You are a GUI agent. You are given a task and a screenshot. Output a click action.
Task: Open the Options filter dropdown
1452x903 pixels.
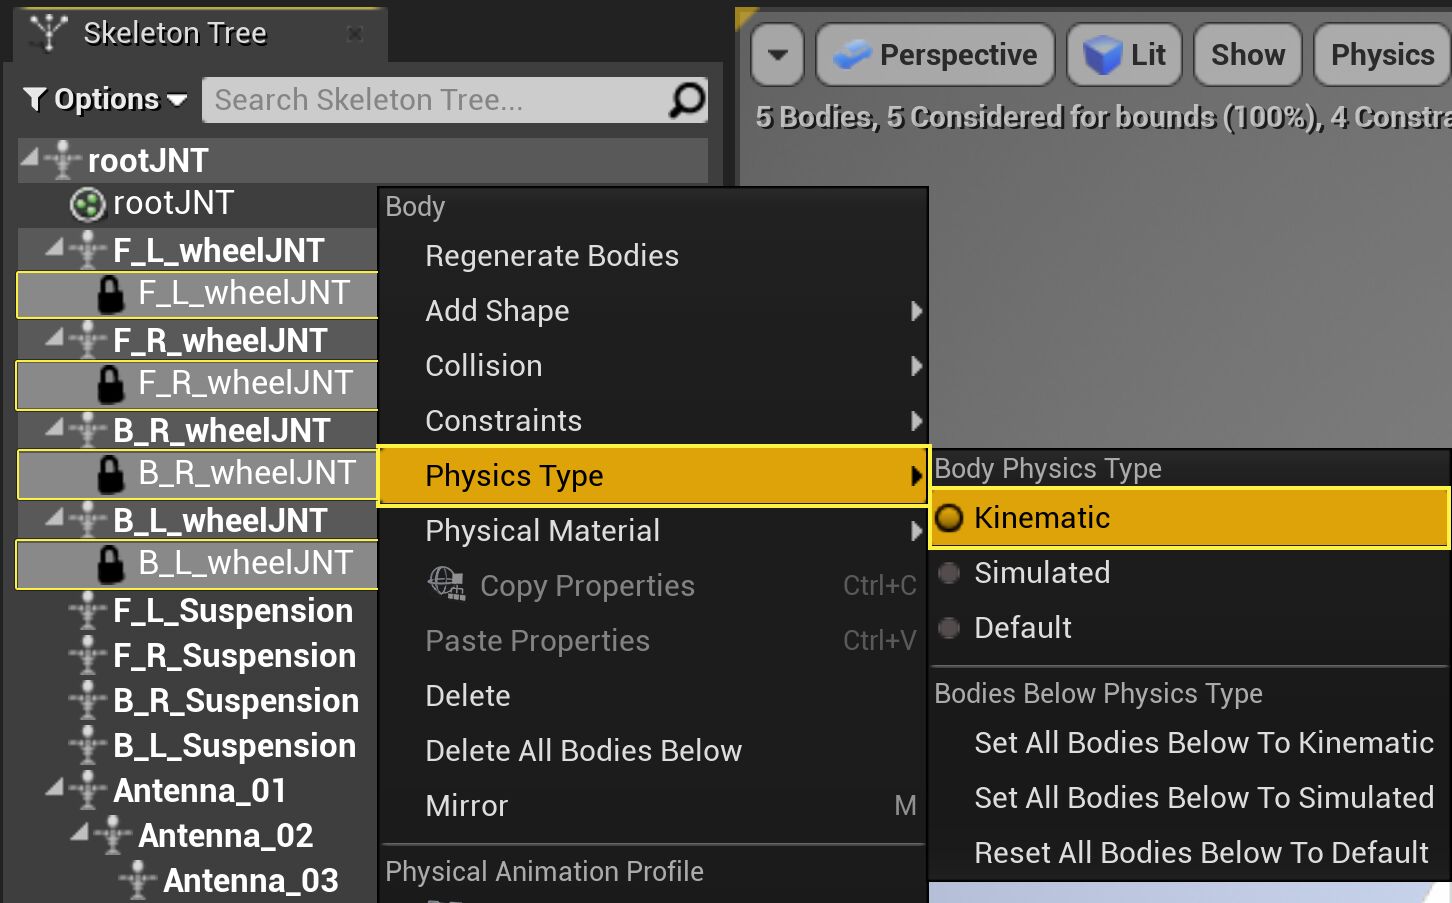pyautogui.click(x=105, y=100)
